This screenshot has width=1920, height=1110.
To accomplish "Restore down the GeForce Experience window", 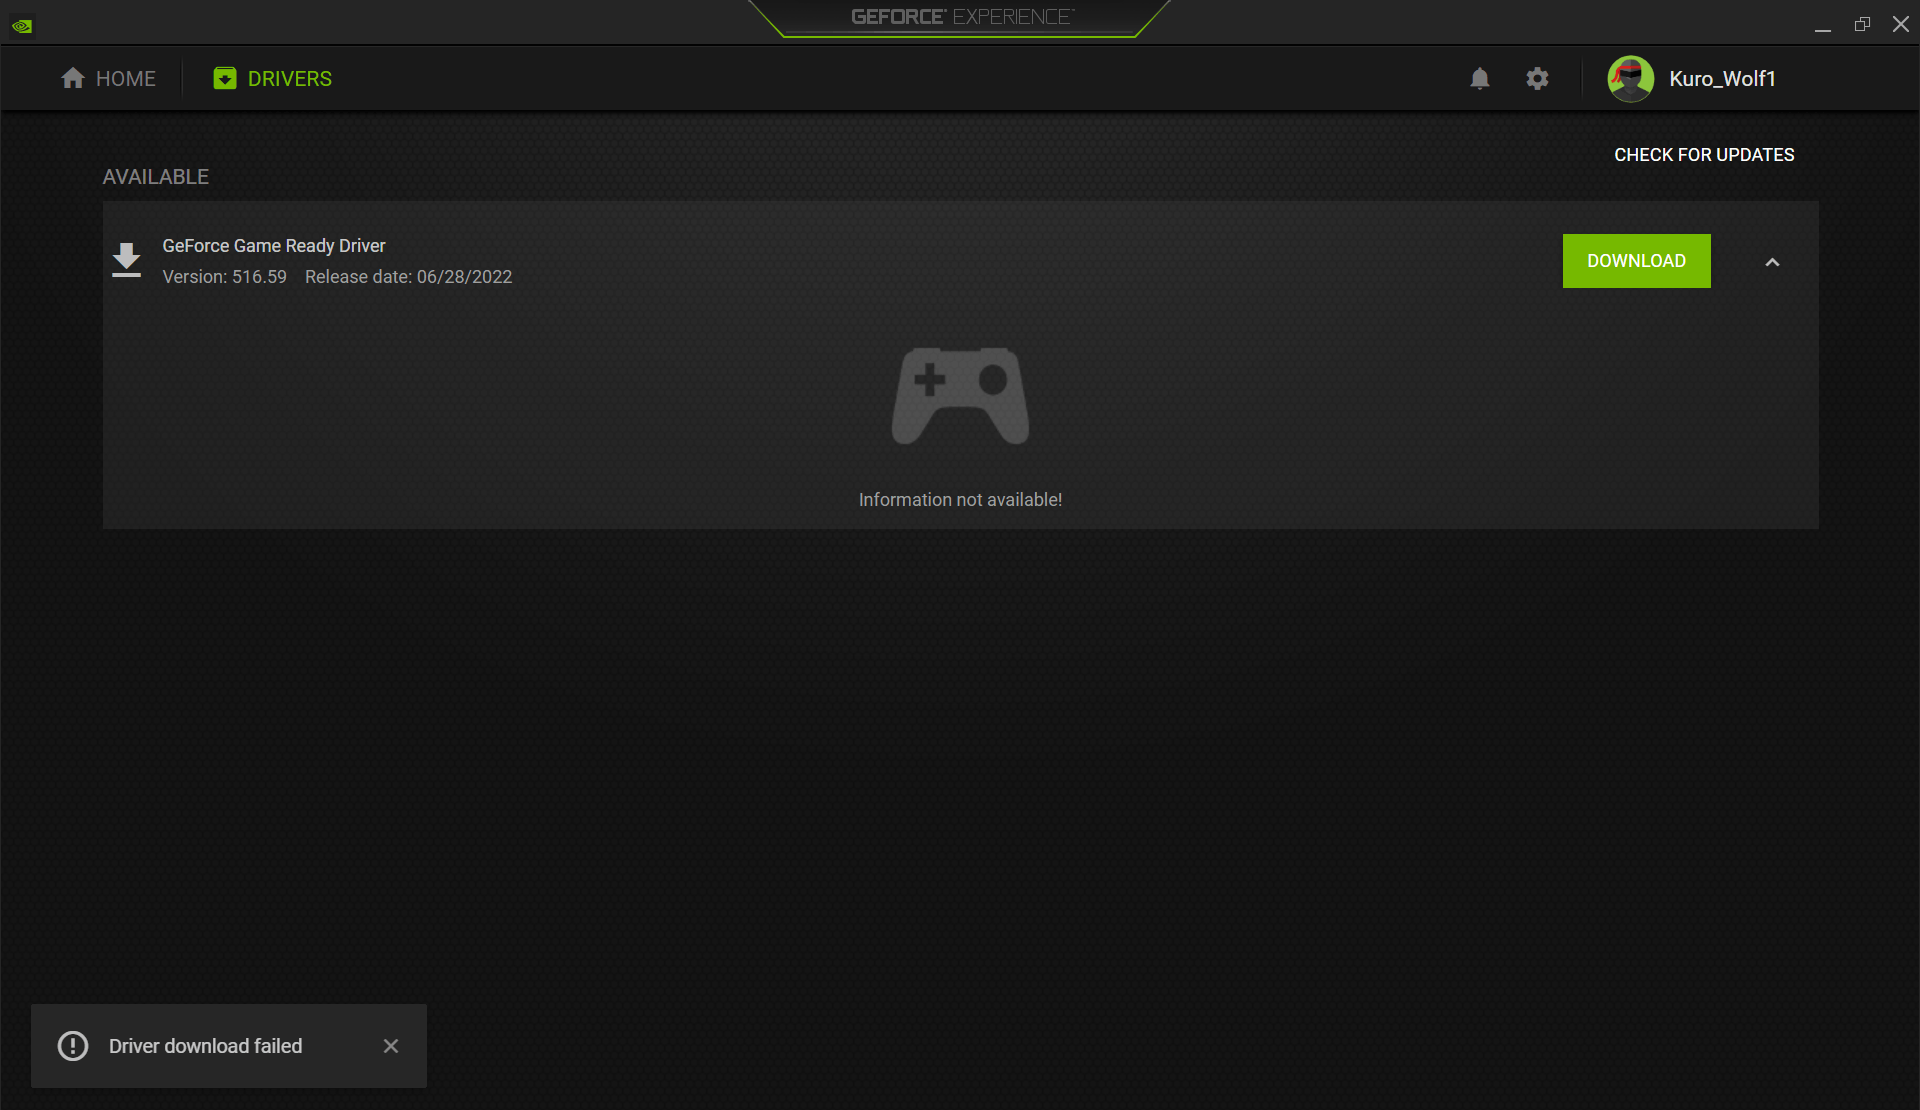I will [1862, 24].
